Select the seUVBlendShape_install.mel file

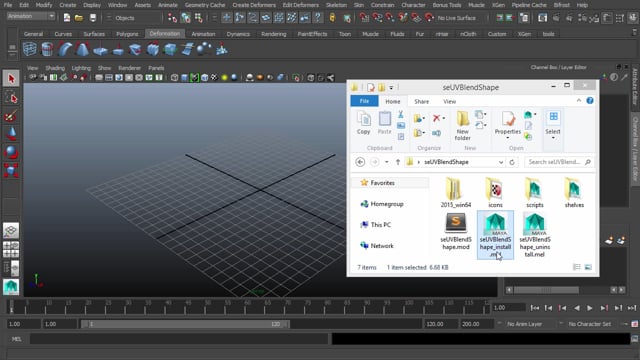point(495,235)
